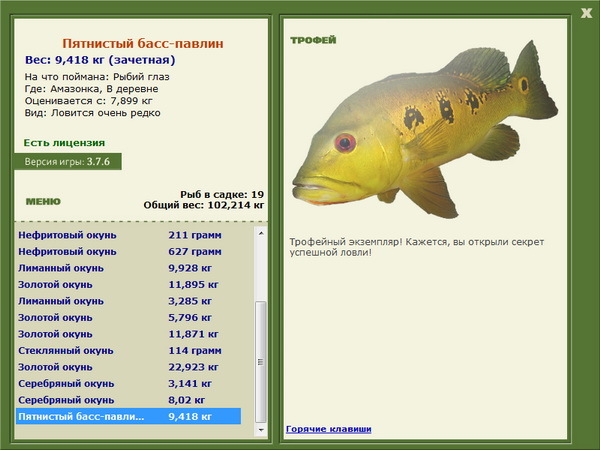Select Золотой окунь 11,871 кг row
The height and width of the screenshot is (450, 600).
coord(129,334)
